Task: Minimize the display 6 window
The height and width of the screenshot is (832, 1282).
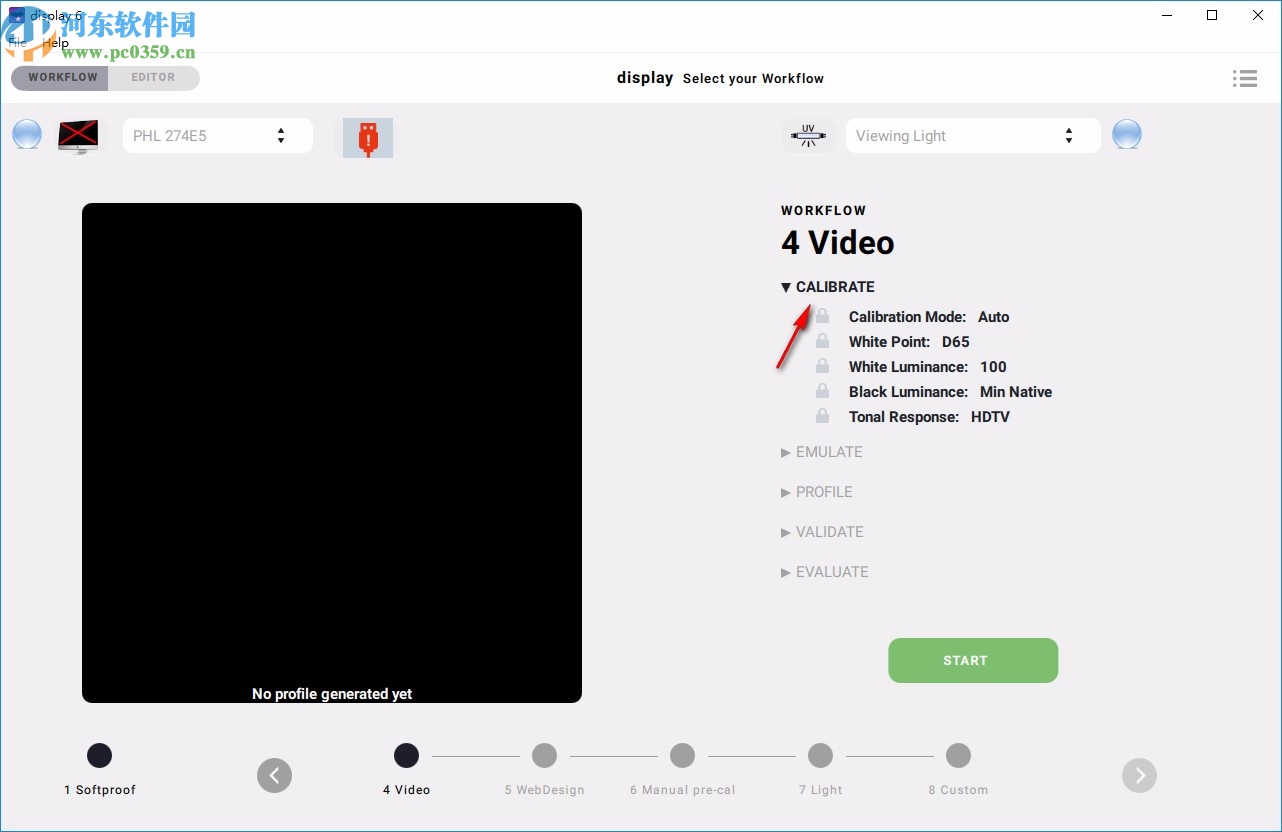Action: pyautogui.click(x=1166, y=15)
